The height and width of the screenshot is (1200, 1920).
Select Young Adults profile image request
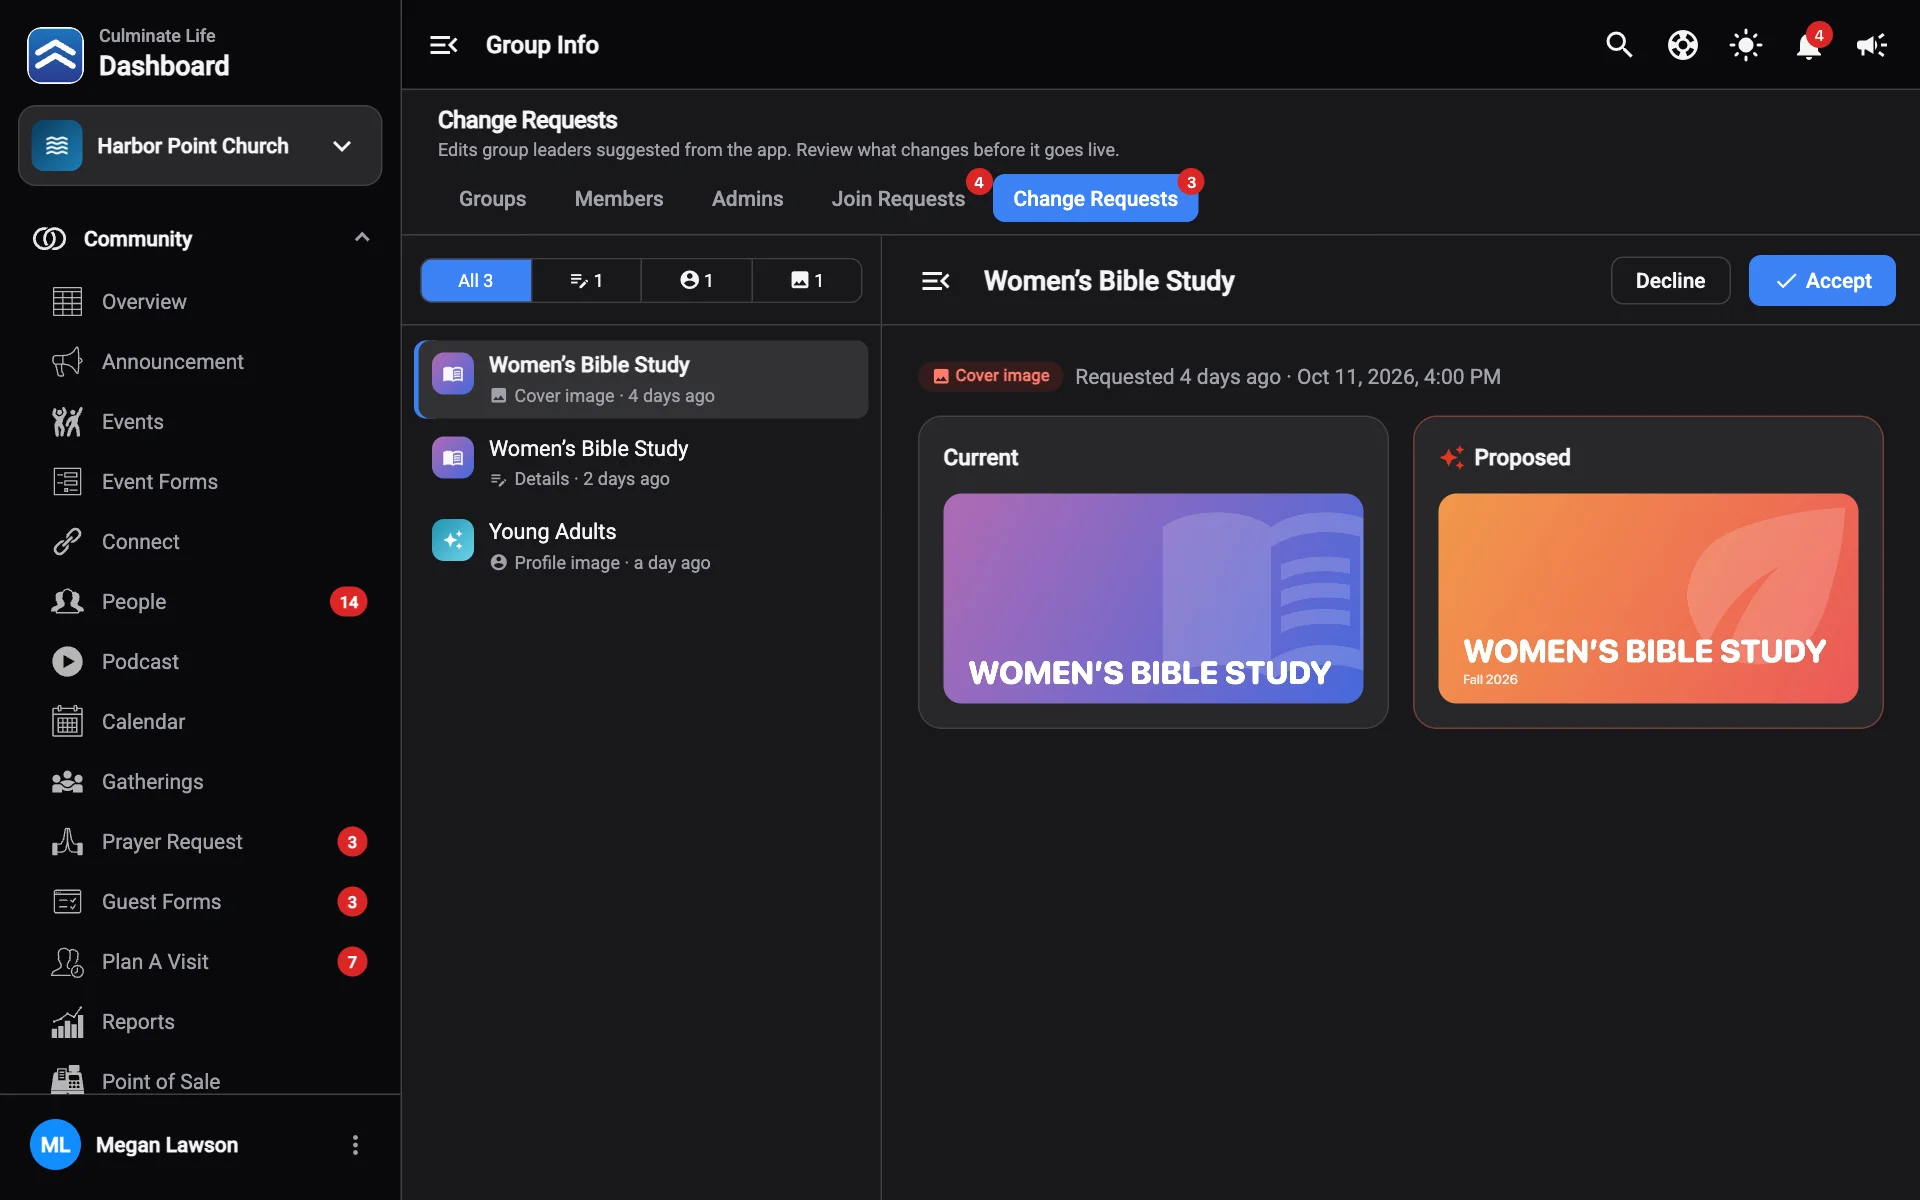641,546
